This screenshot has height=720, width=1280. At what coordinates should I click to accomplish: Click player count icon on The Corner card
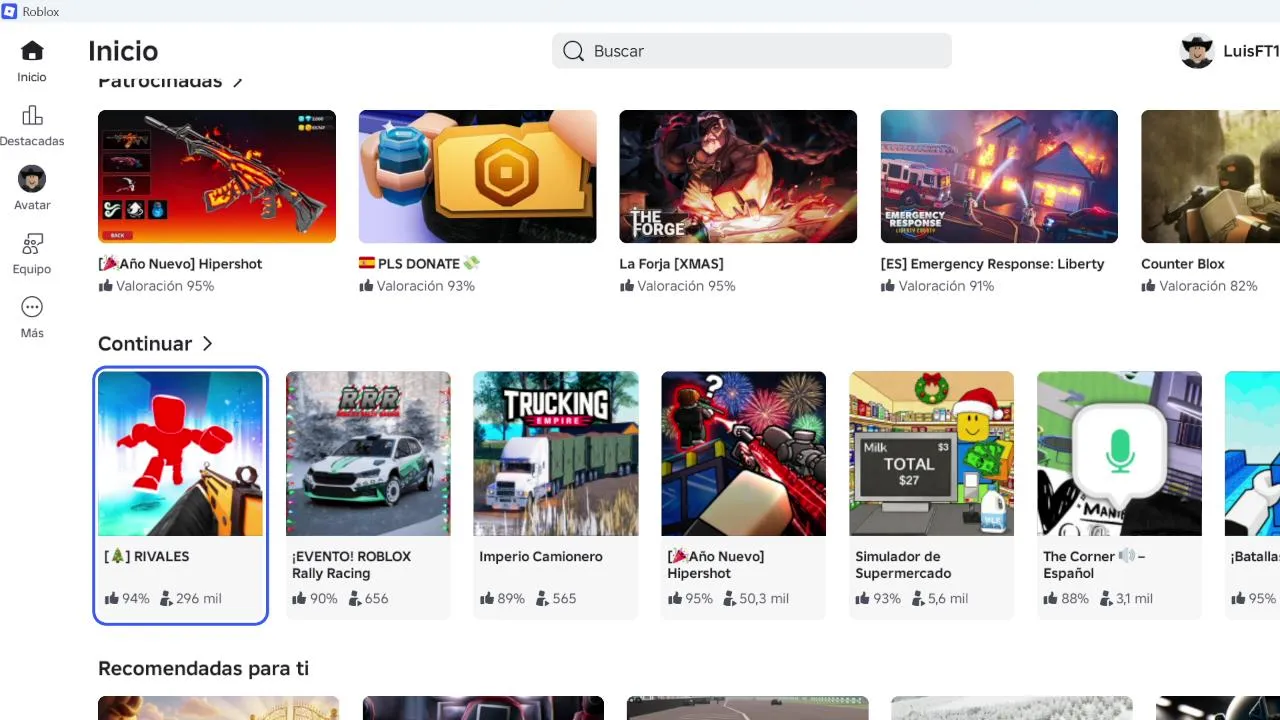point(1106,599)
